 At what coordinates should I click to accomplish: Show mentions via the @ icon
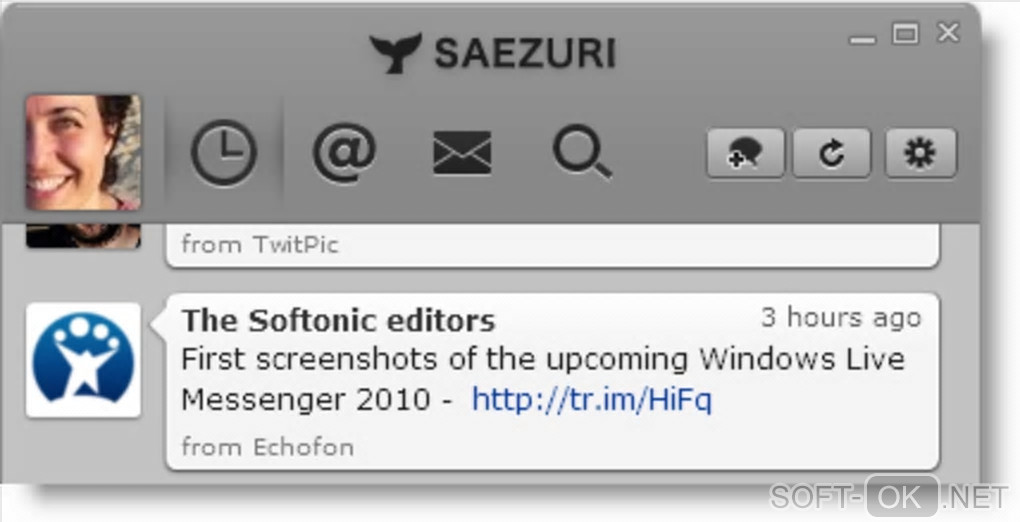344,153
